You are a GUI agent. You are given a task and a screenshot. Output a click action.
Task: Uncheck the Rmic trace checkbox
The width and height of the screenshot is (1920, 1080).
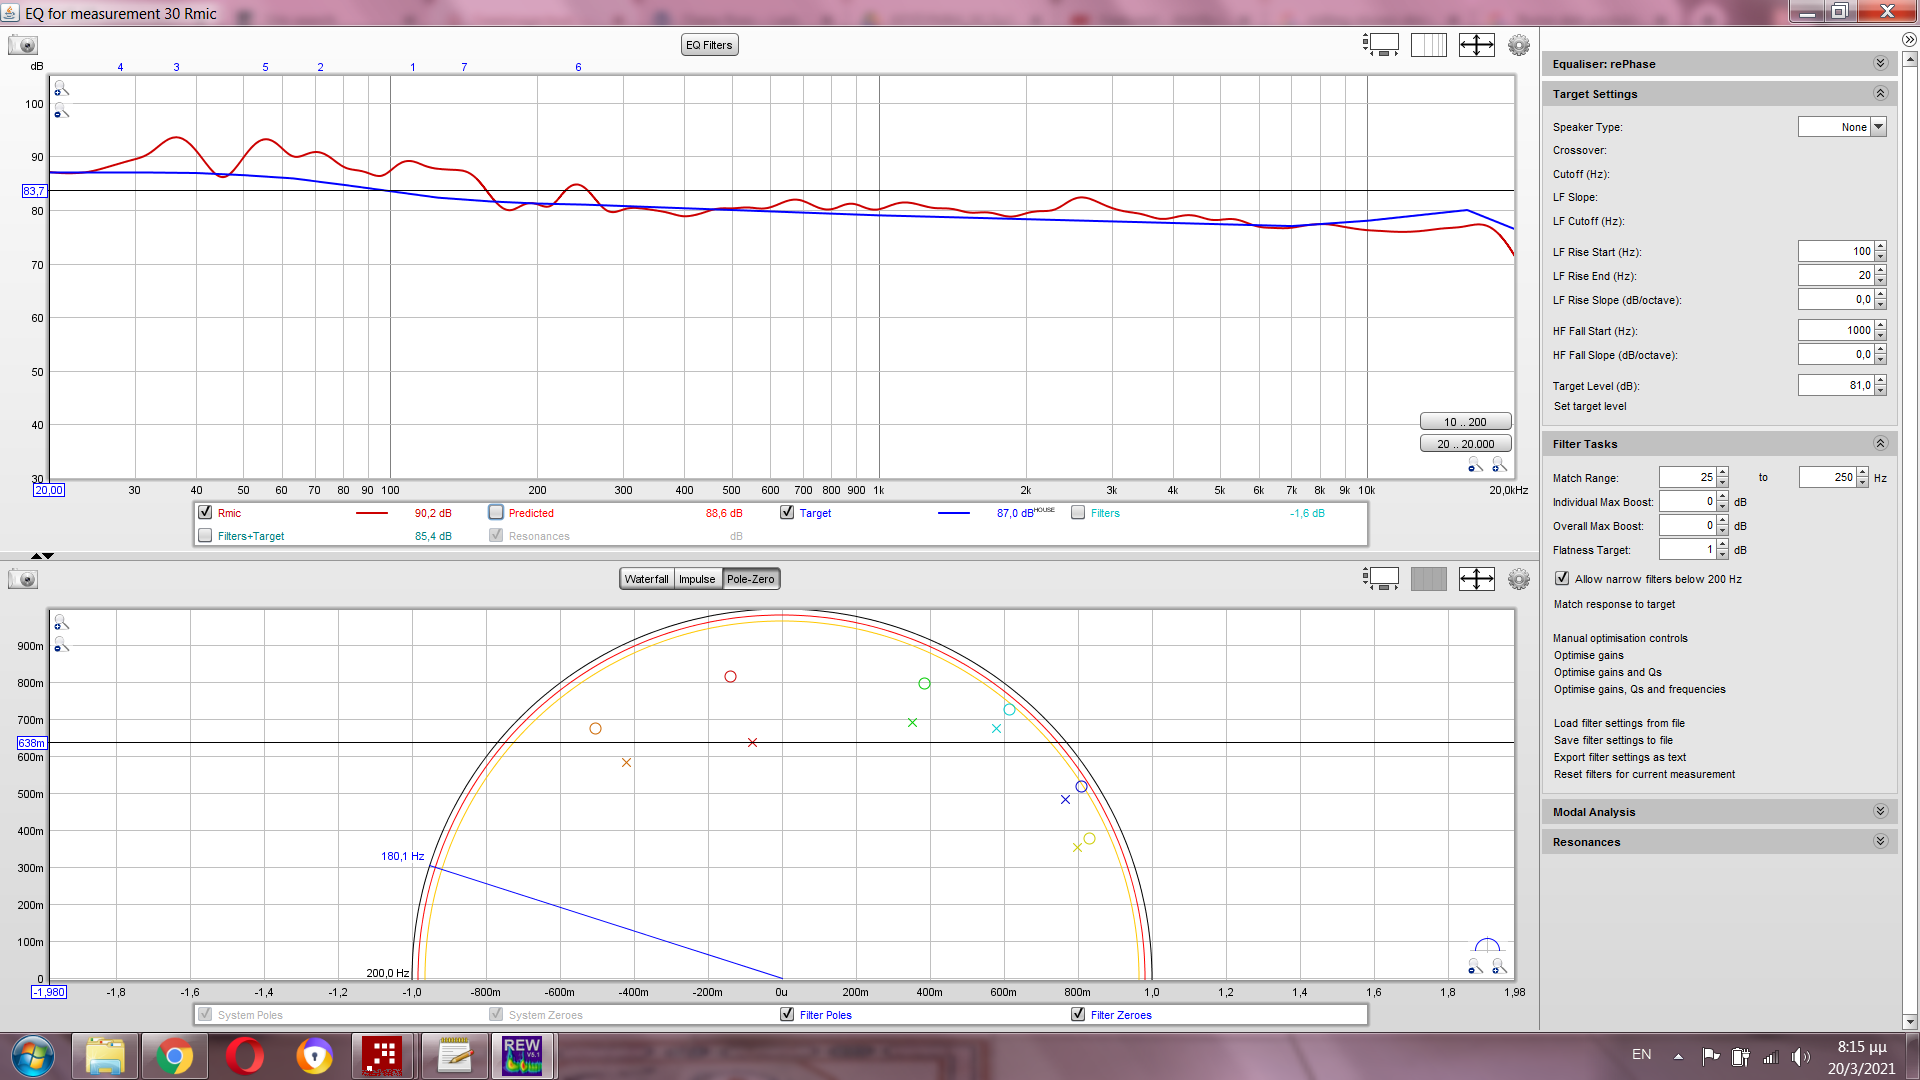[205, 512]
